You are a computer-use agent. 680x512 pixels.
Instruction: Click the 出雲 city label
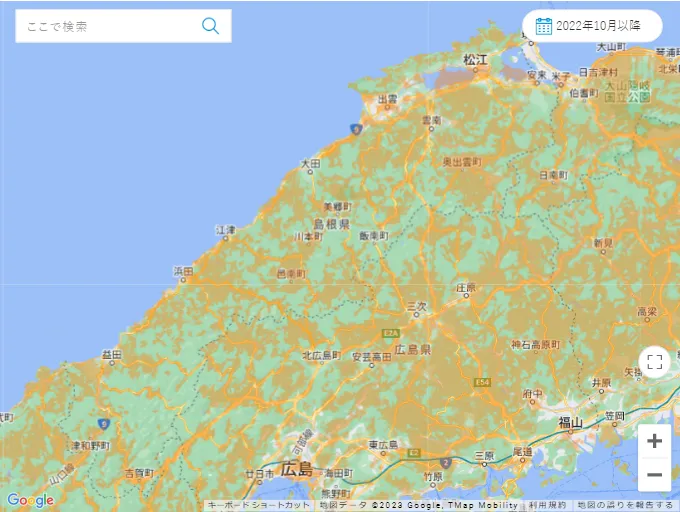[387, 99]
